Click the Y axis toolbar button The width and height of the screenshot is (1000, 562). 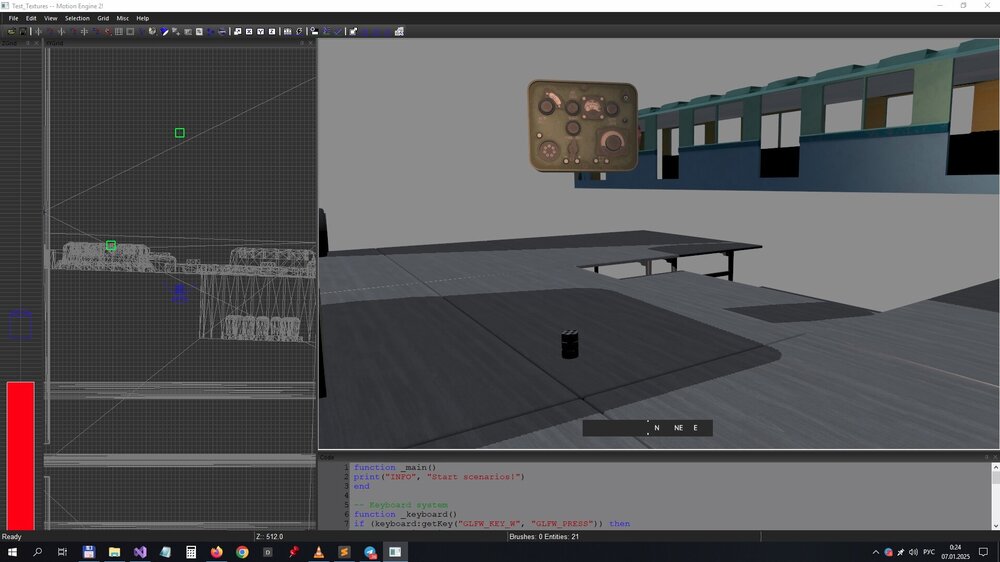(x=261, y=31)
